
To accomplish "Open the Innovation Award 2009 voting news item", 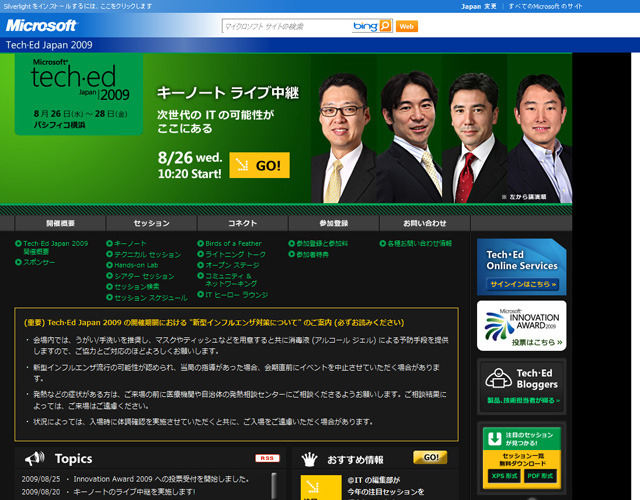I will (161, 479).
